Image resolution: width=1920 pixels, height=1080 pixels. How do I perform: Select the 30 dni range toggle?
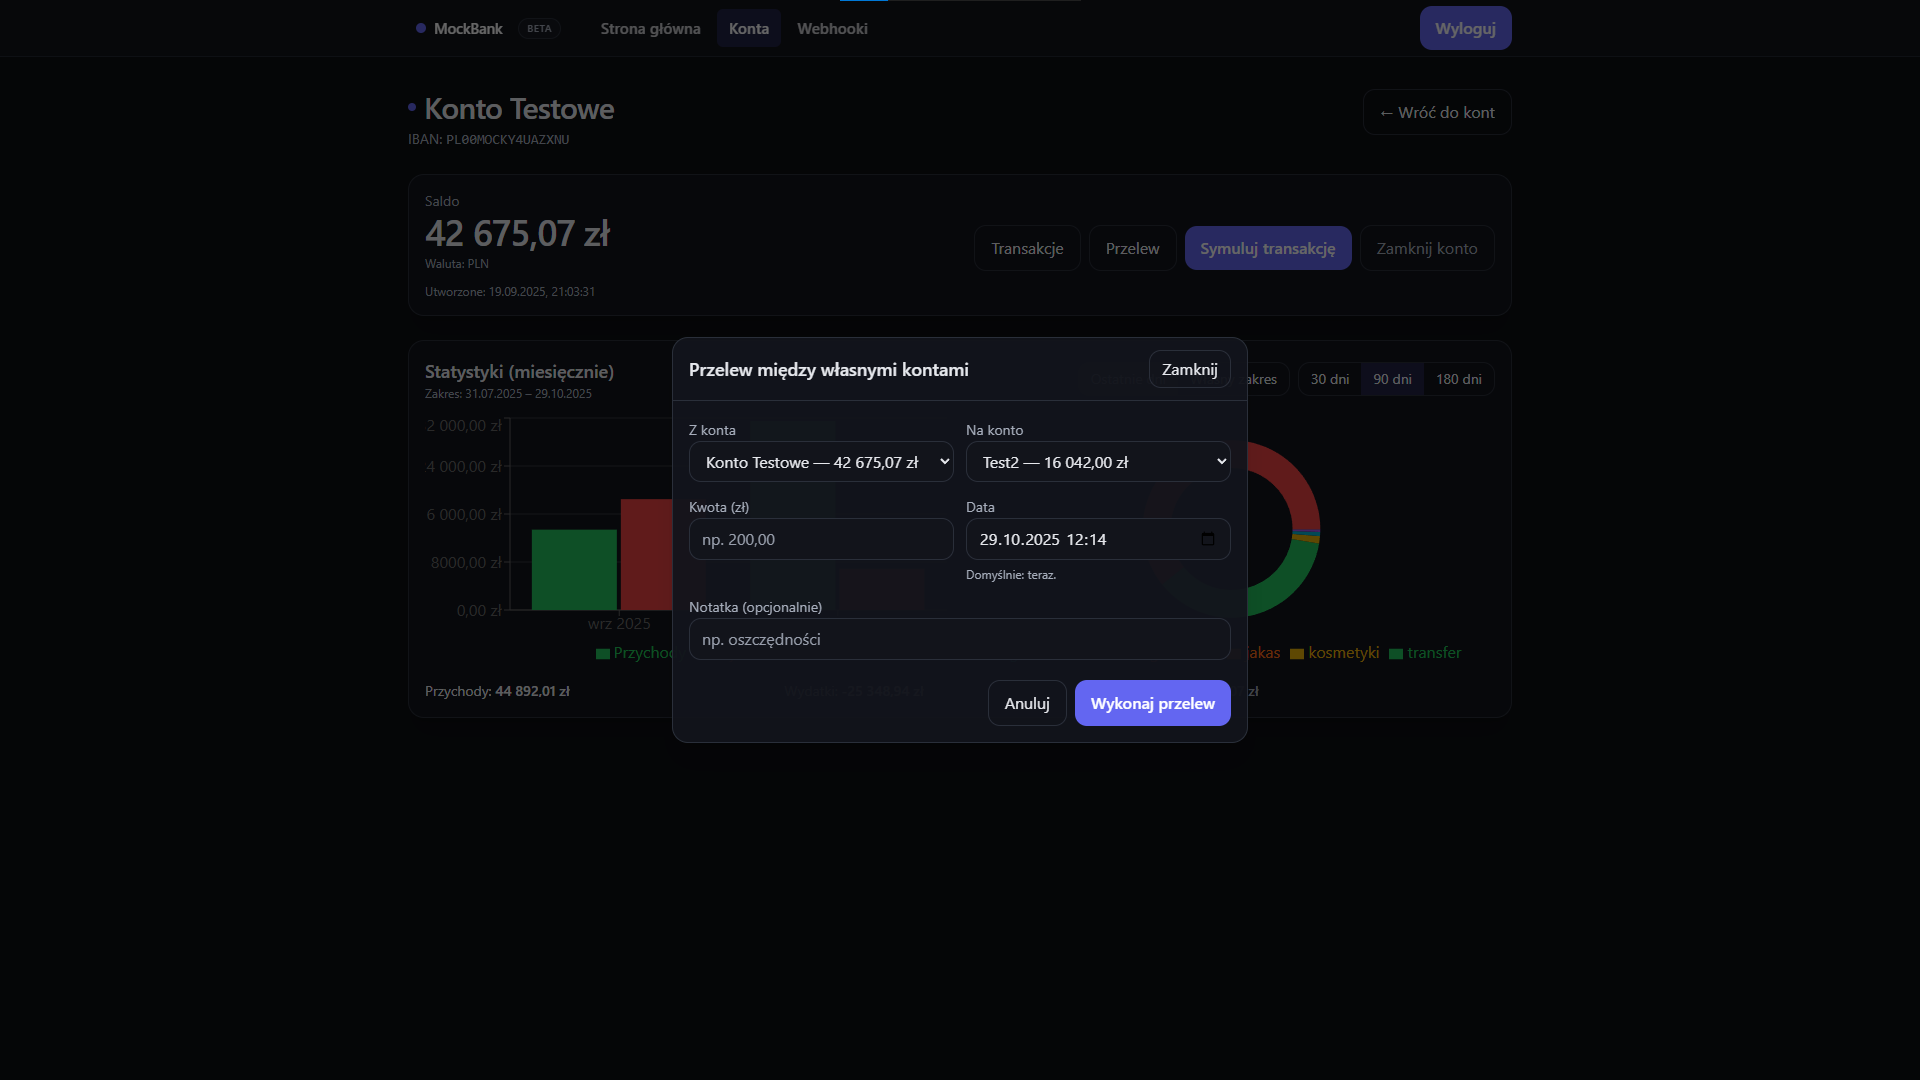click(1329, 379)
